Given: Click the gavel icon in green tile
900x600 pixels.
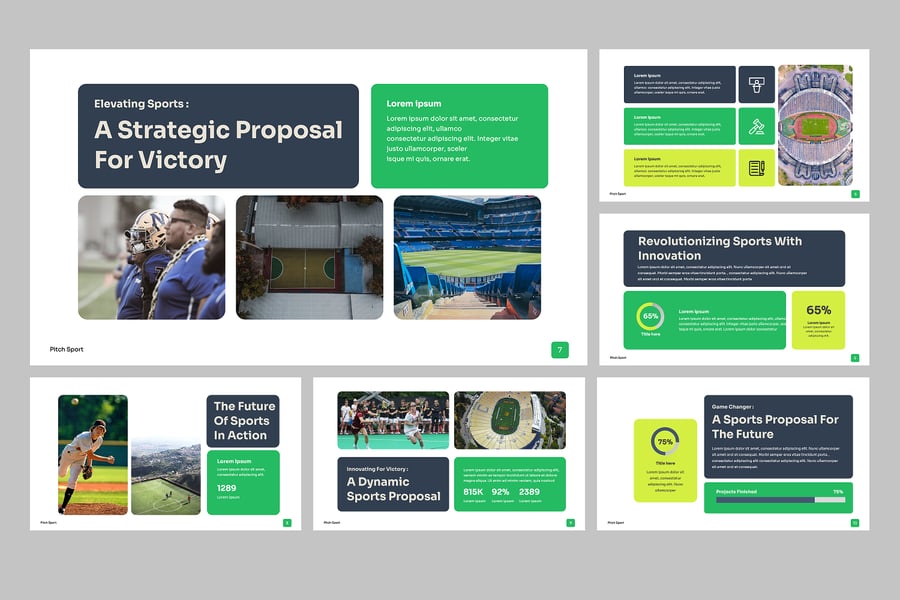Looking at the screenshot, I should (x=757, y=127).
